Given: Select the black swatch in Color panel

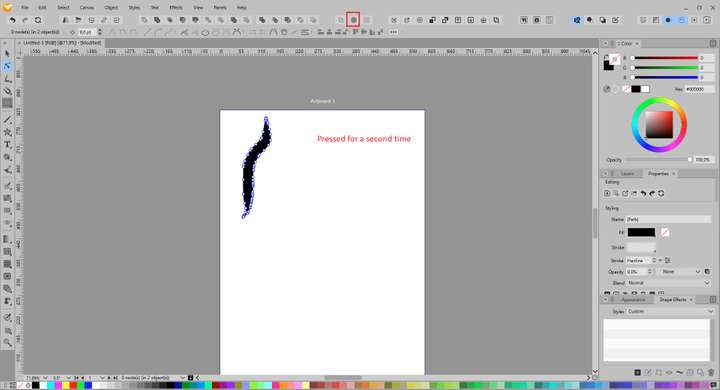Looking at the screenshot, I should 636,89.
